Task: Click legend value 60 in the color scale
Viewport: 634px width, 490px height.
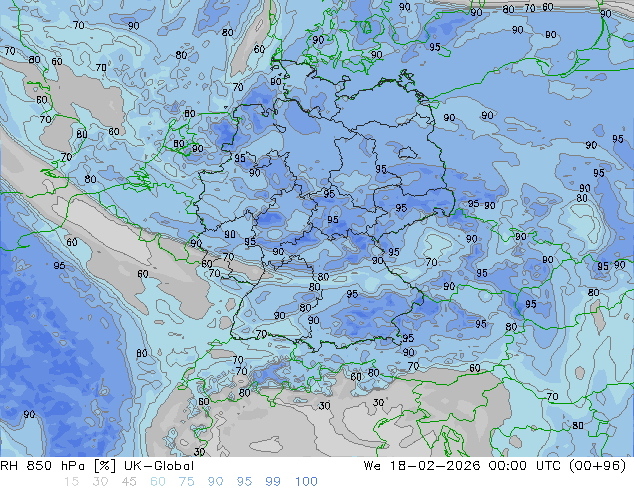Action: (x=158, y=482)
